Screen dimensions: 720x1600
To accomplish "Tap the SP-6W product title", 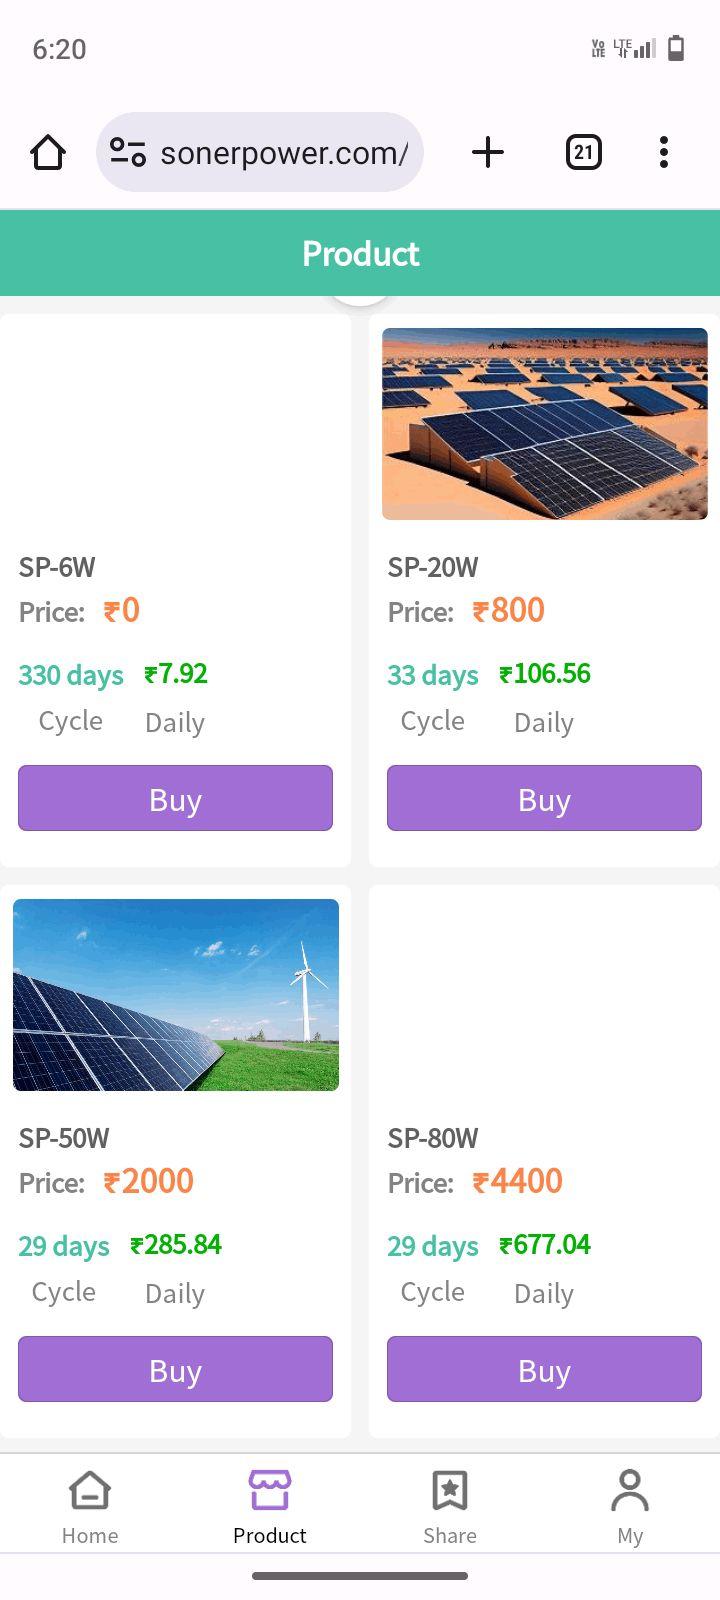I will [x=57, y=567].
